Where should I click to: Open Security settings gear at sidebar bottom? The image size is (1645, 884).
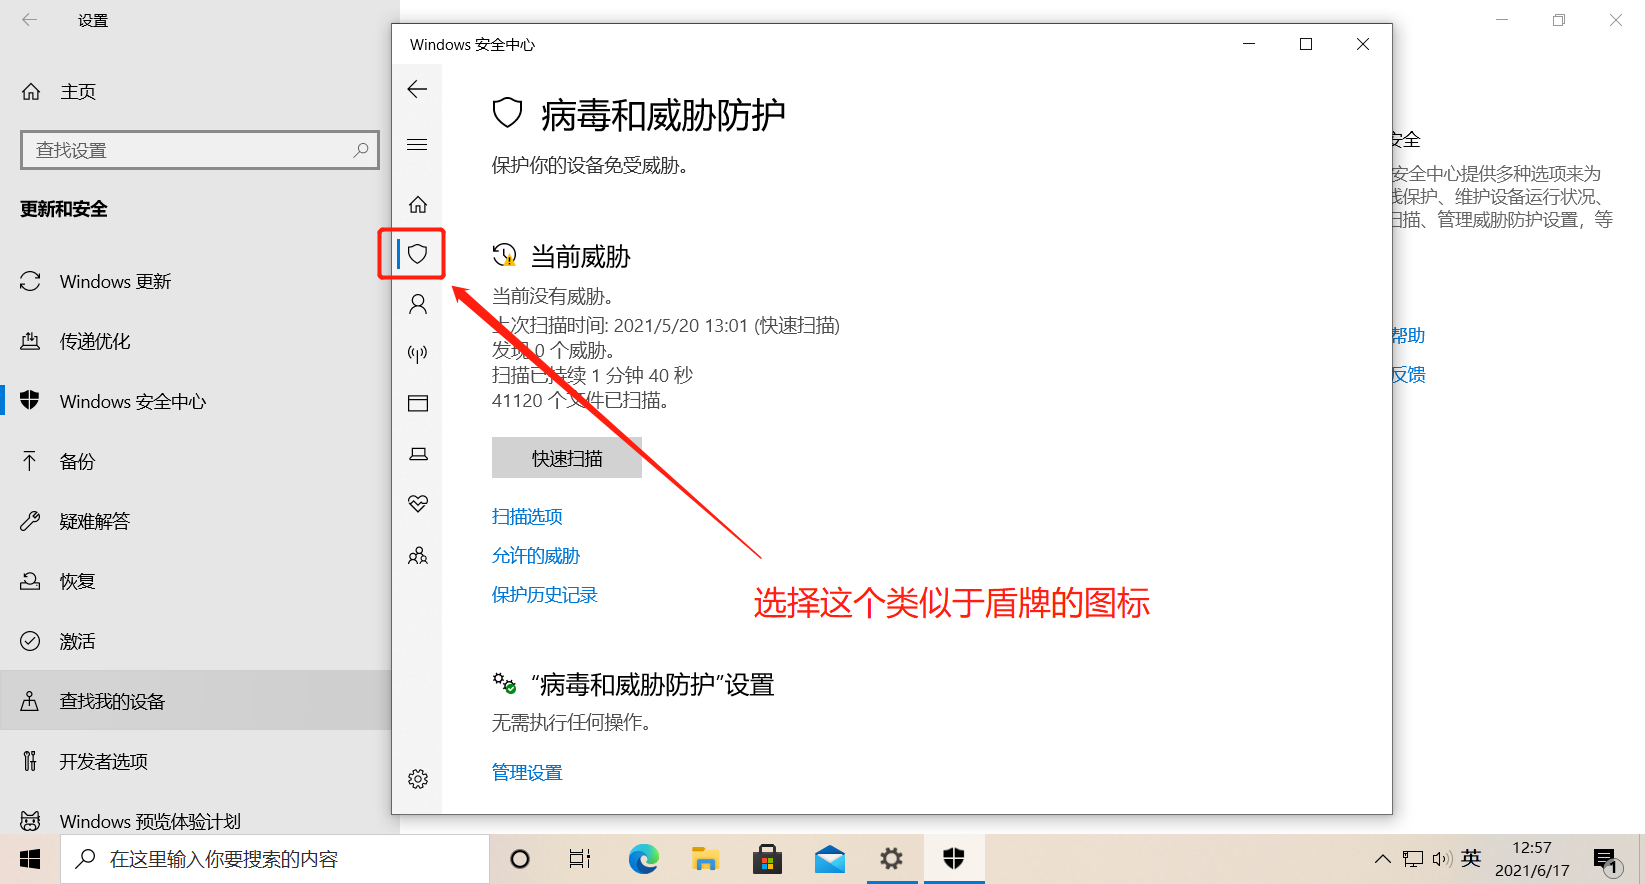coord(418,779)
